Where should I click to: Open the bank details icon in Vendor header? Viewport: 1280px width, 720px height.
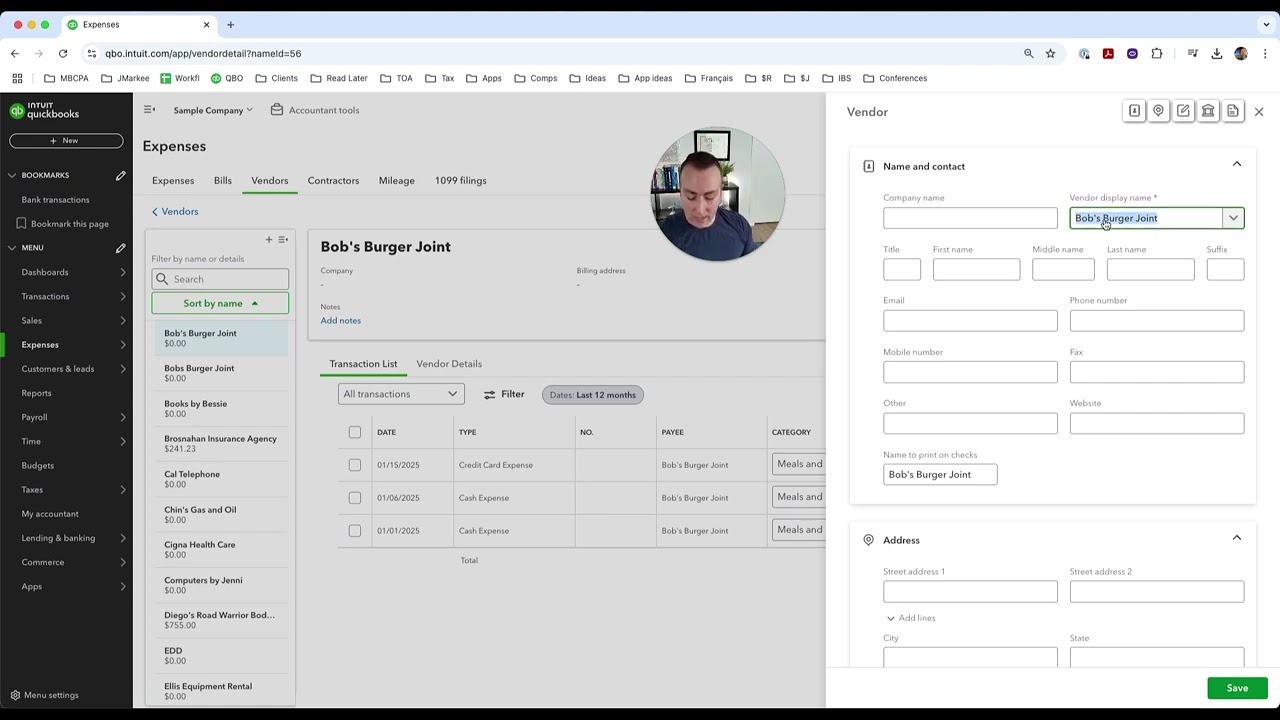pos(1208,111)
